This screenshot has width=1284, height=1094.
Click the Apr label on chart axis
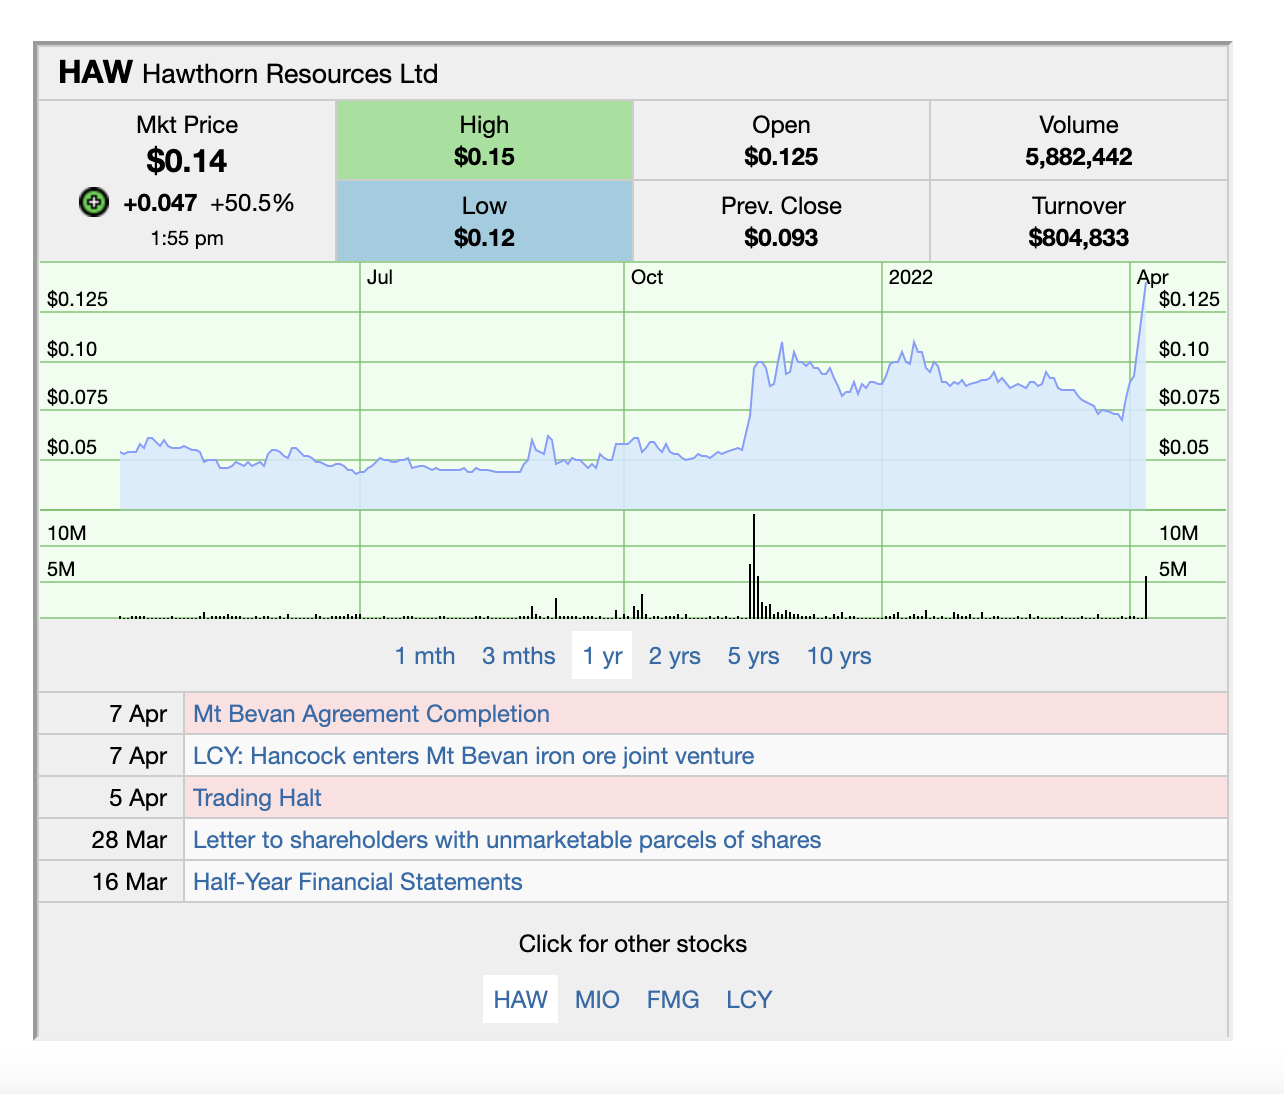[1153, 277]
